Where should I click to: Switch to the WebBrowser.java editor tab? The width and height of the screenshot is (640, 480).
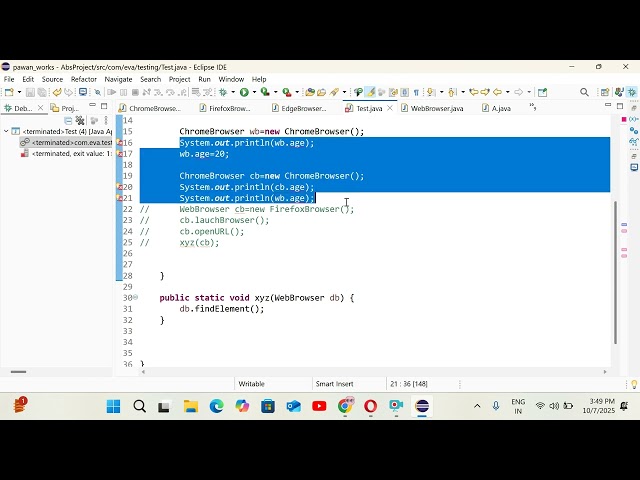point(432,108)
